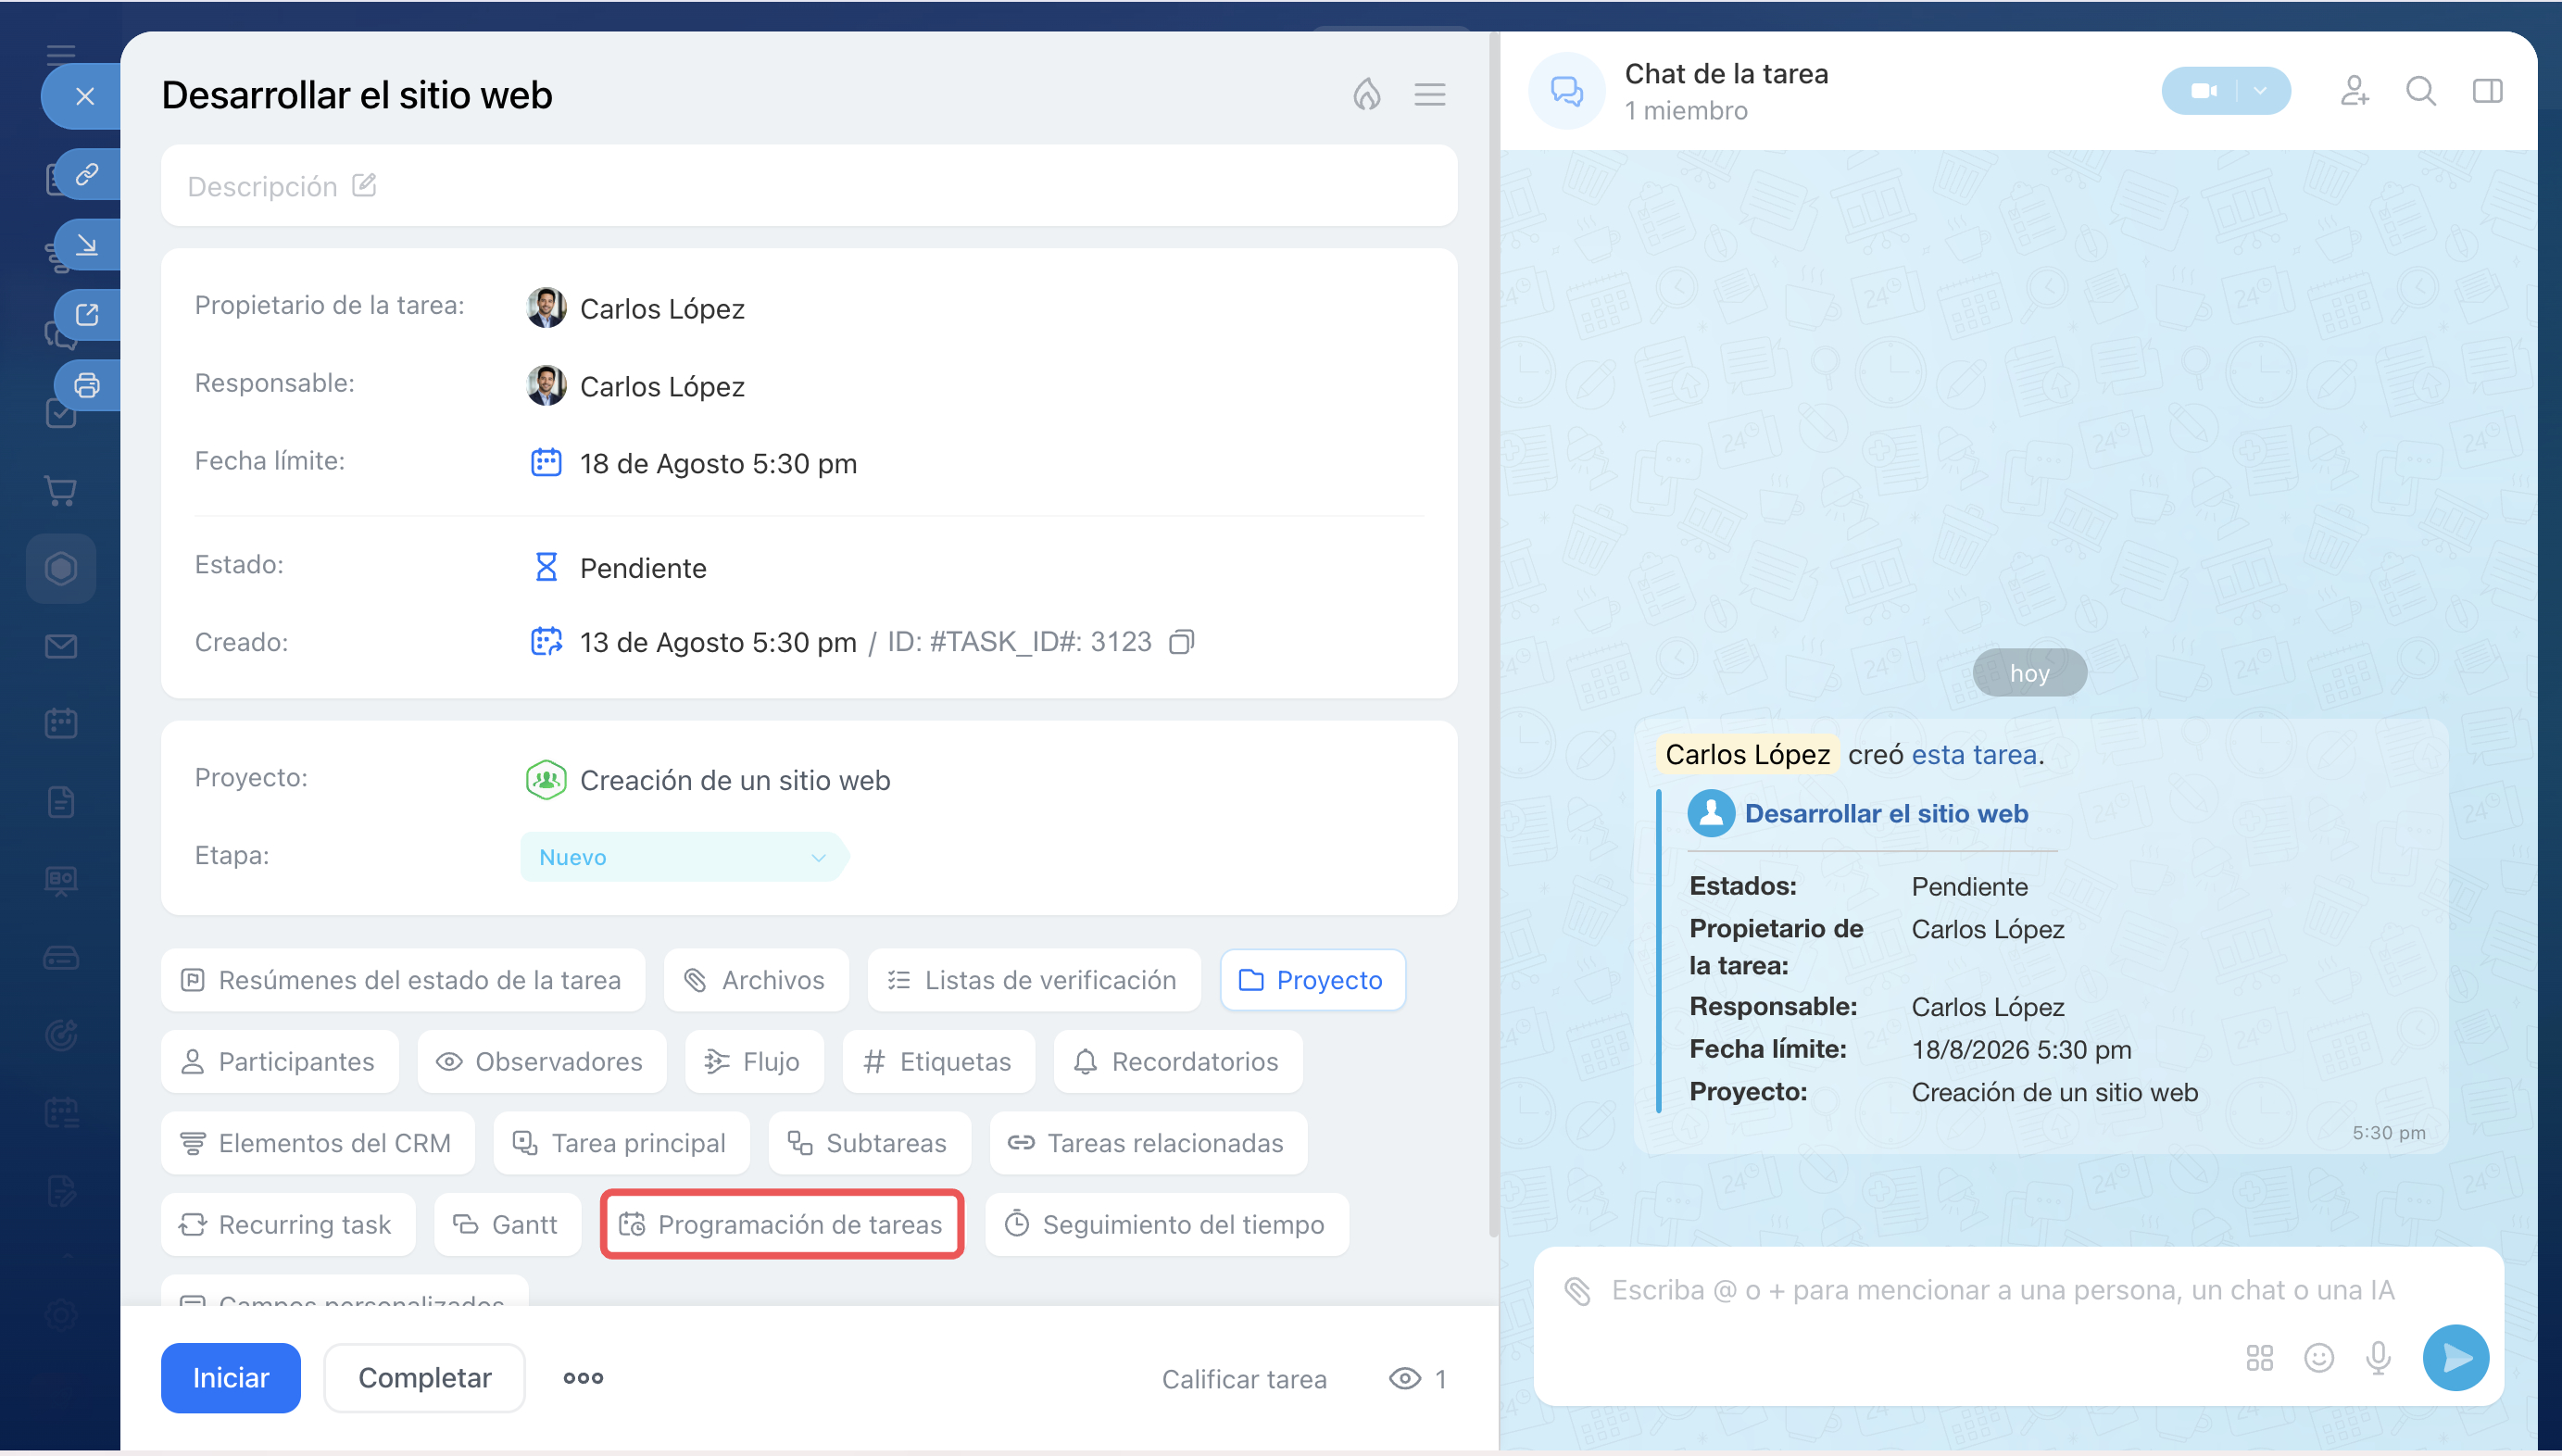Copy the task ID 3123
2562x1456 pixels.
pos(1181,641)
